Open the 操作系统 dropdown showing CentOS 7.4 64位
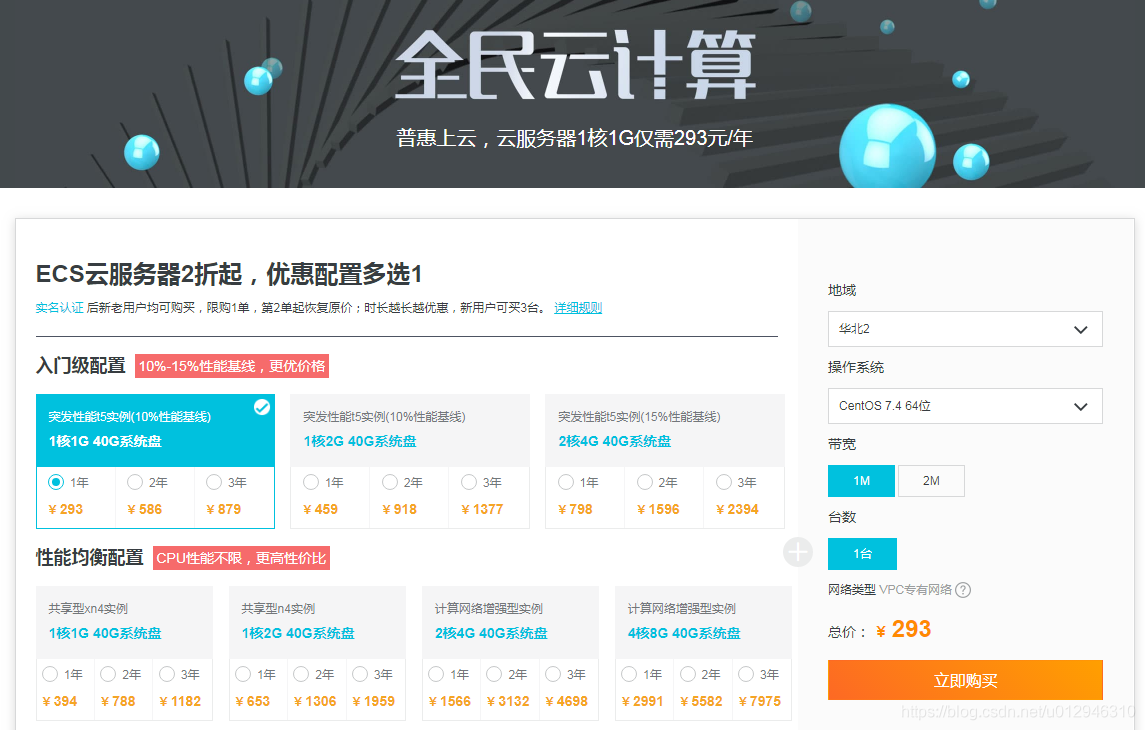Viewport: 1145px width, 730px height. click(x=965, y=406)
